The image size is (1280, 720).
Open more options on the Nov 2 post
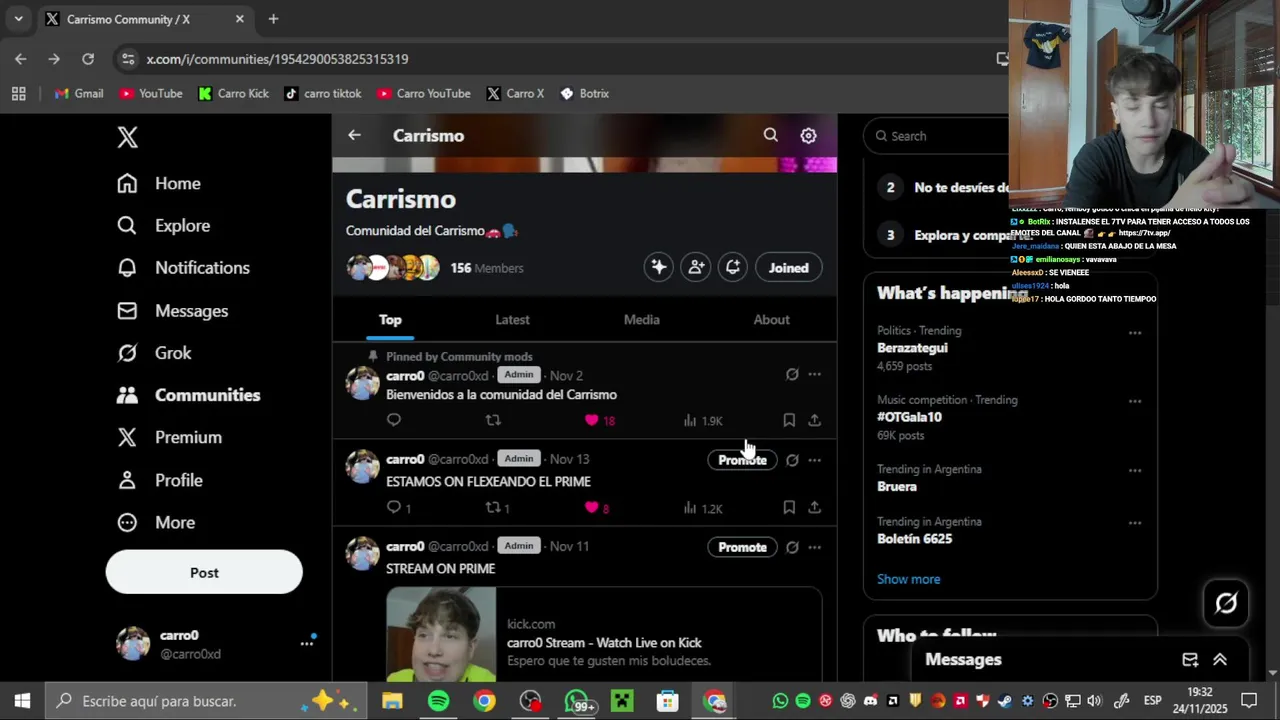coord(814,374)
